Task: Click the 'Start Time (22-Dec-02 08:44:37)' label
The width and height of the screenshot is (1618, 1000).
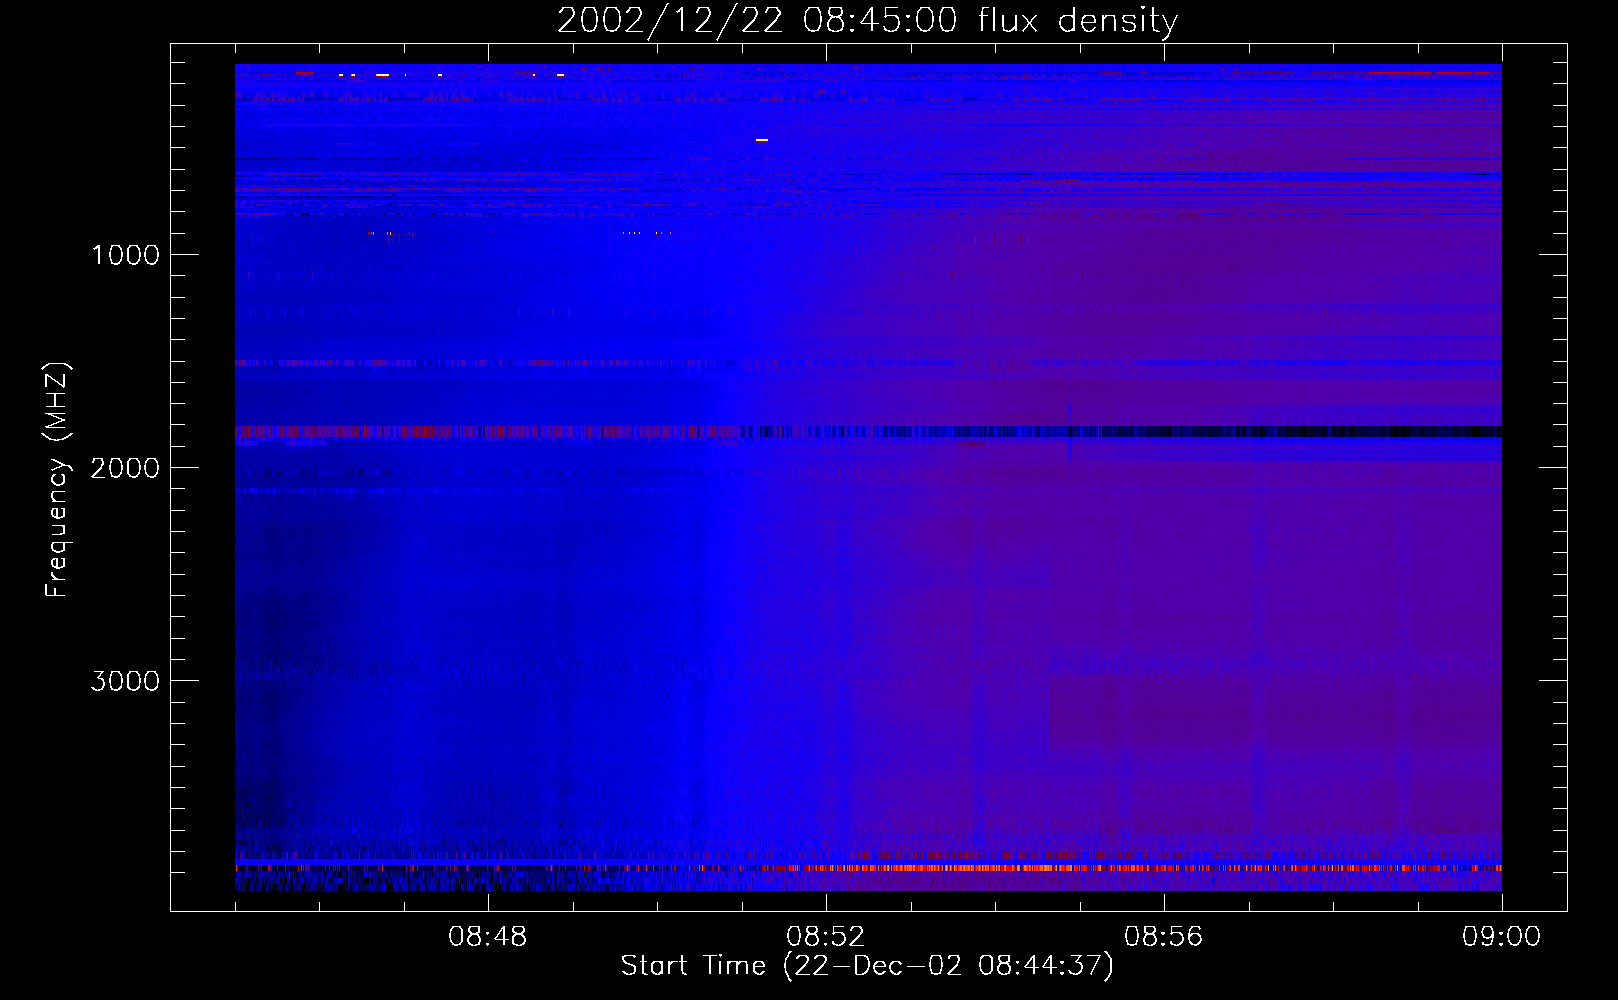Action: pyautogui.click(x=867, y=966)
